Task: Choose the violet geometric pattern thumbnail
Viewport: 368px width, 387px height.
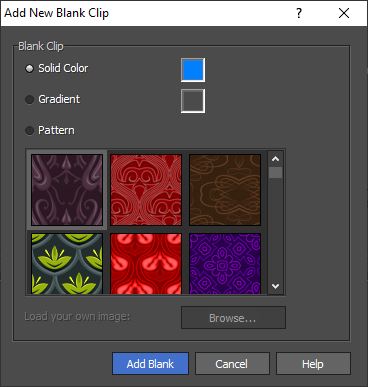Action: click(225, 264)
